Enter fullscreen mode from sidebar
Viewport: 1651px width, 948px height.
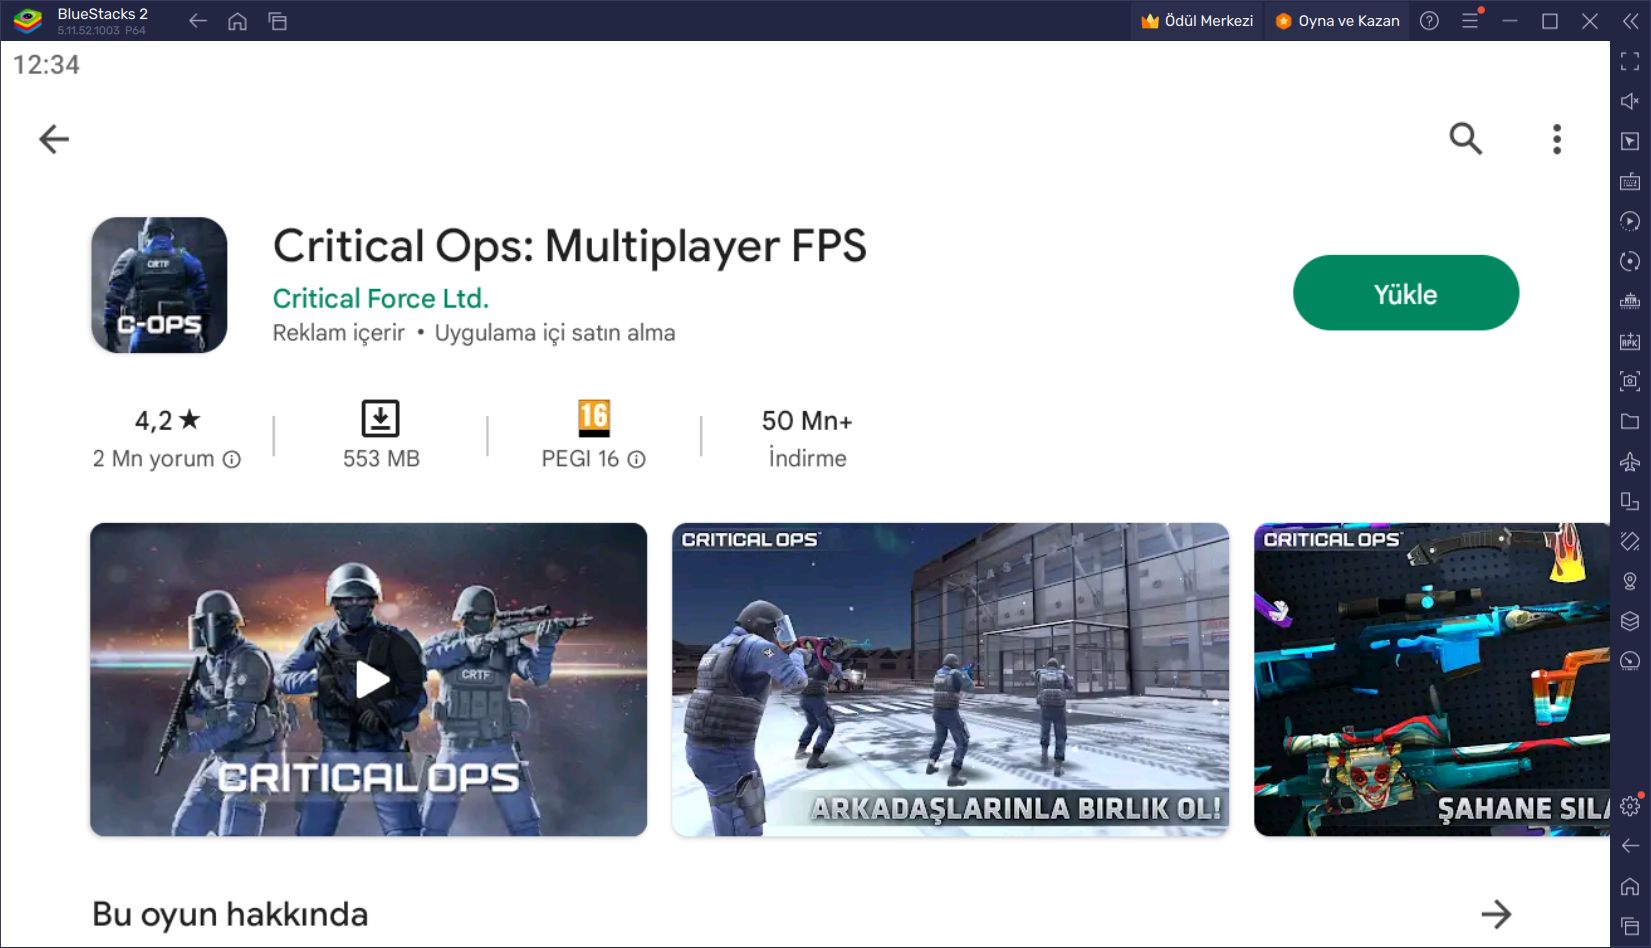tap(1630, 62)
